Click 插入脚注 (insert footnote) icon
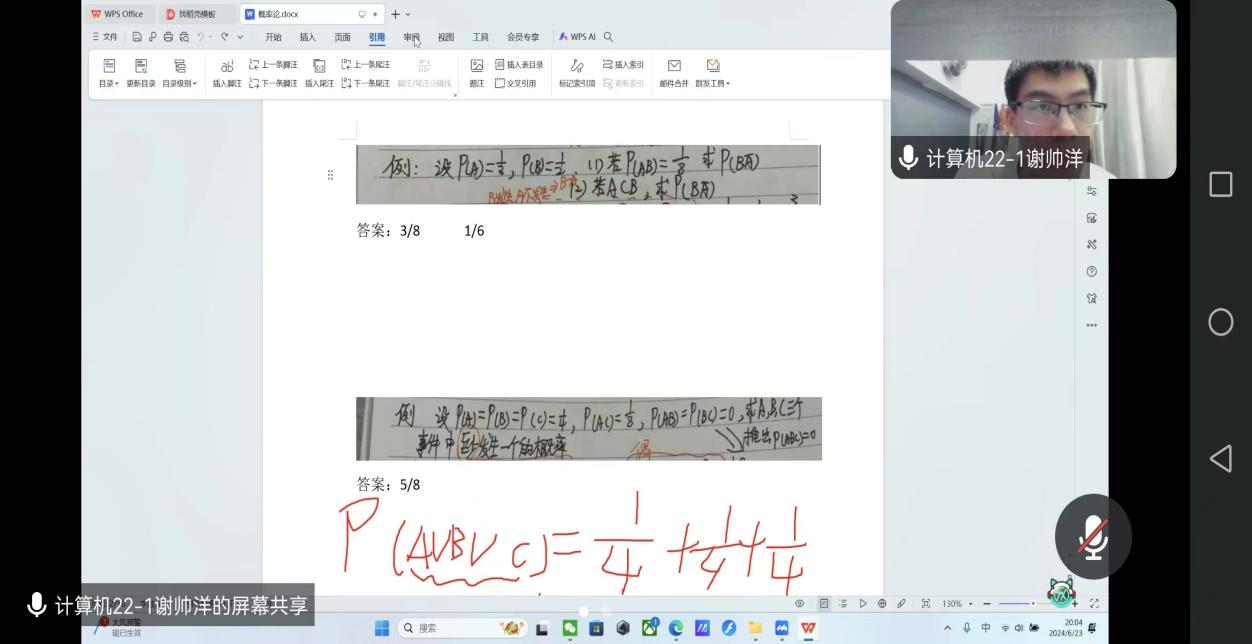This screenshot has width=1252, height=644. pyautogui.click(x=227, y=66)
